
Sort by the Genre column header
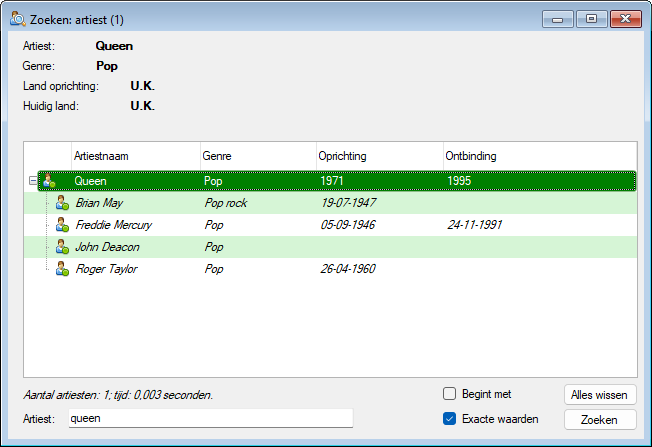pos(258,156)
